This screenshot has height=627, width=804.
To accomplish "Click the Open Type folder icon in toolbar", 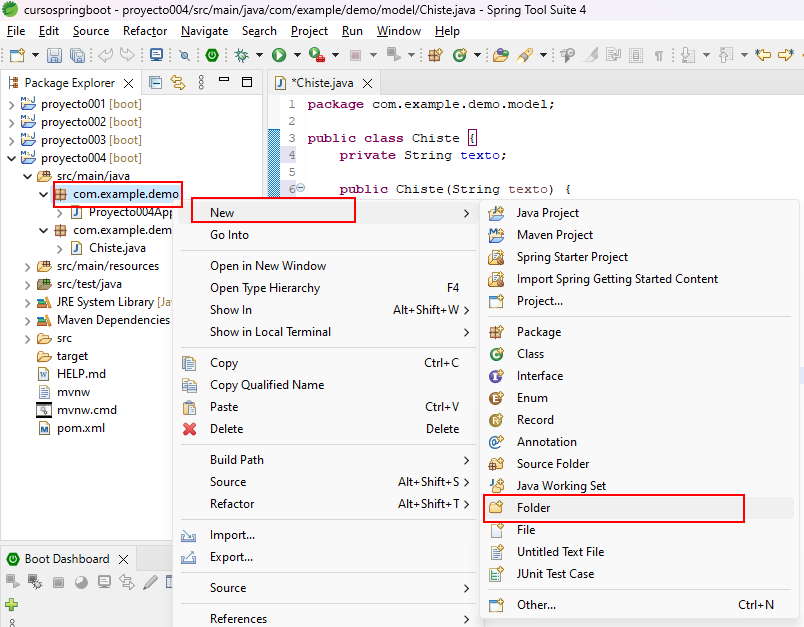I will point(500,55).
